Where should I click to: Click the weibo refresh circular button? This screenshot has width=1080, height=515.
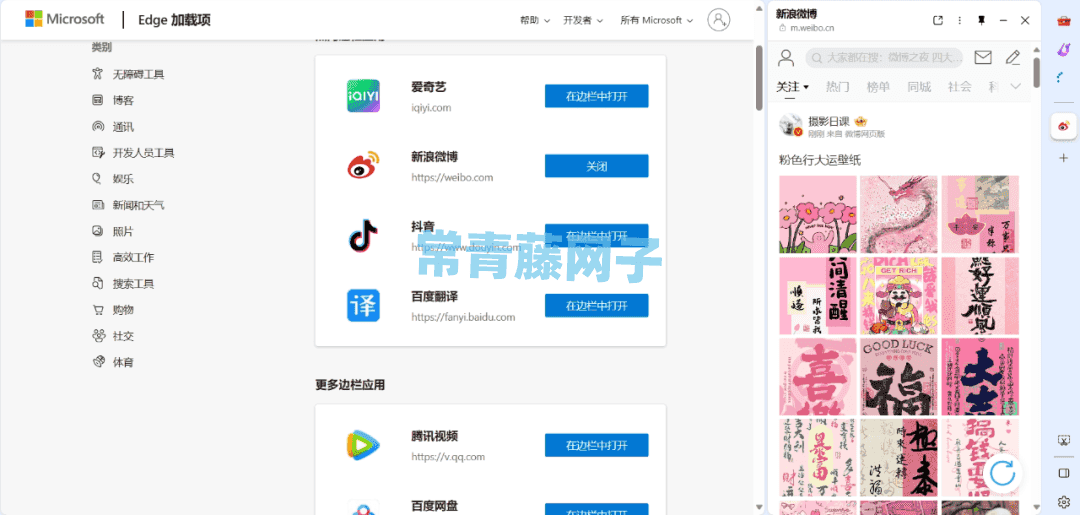pyautogui.click(x=1003, y=472)
